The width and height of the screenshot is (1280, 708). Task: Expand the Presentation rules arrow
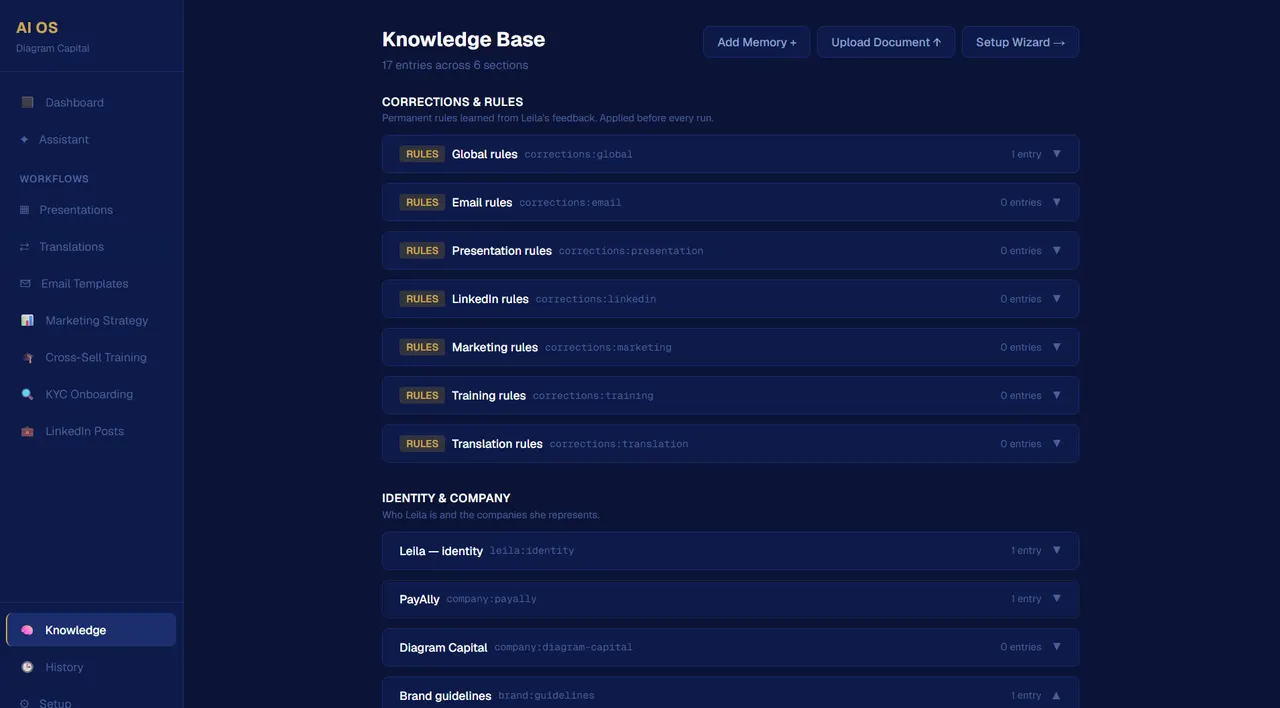1056,250
